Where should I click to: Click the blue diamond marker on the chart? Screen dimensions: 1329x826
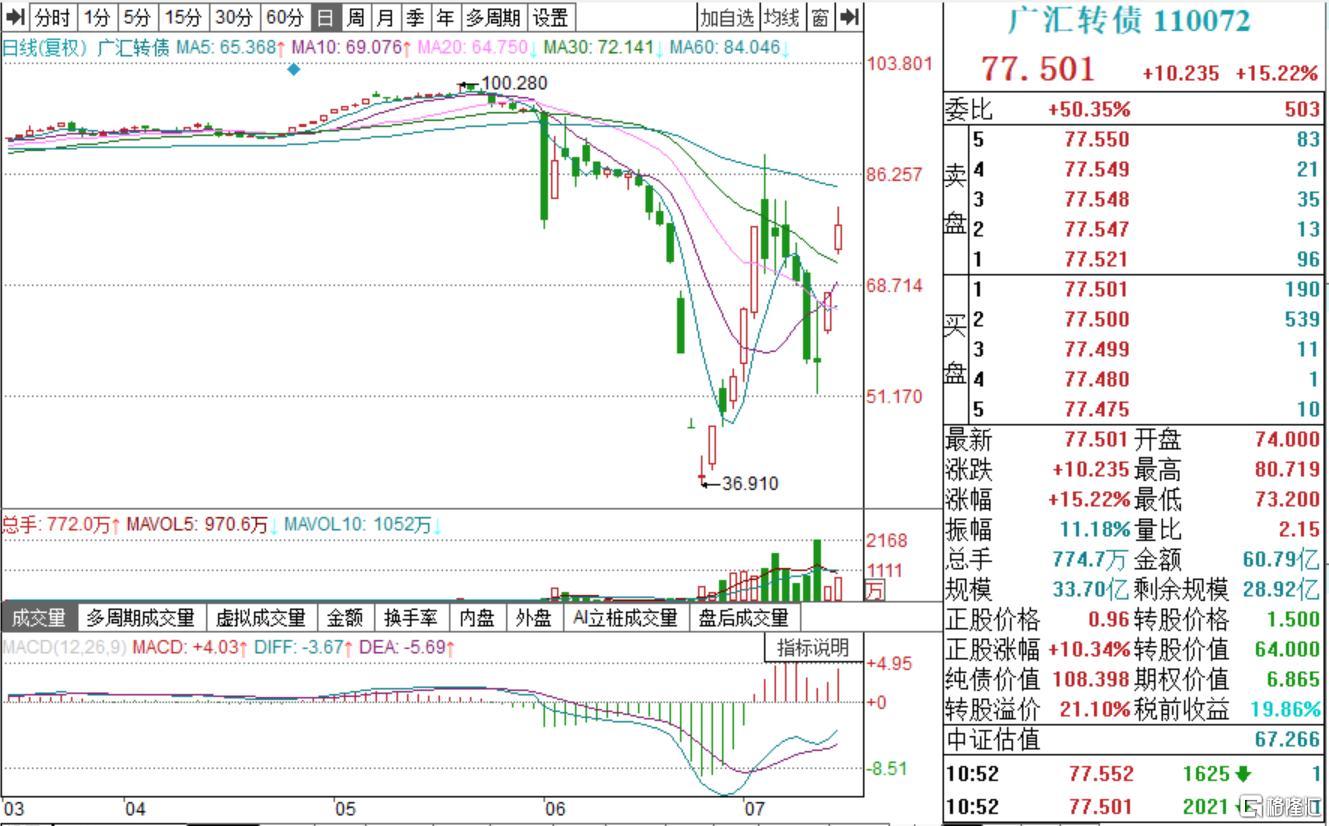pos(294,69)
